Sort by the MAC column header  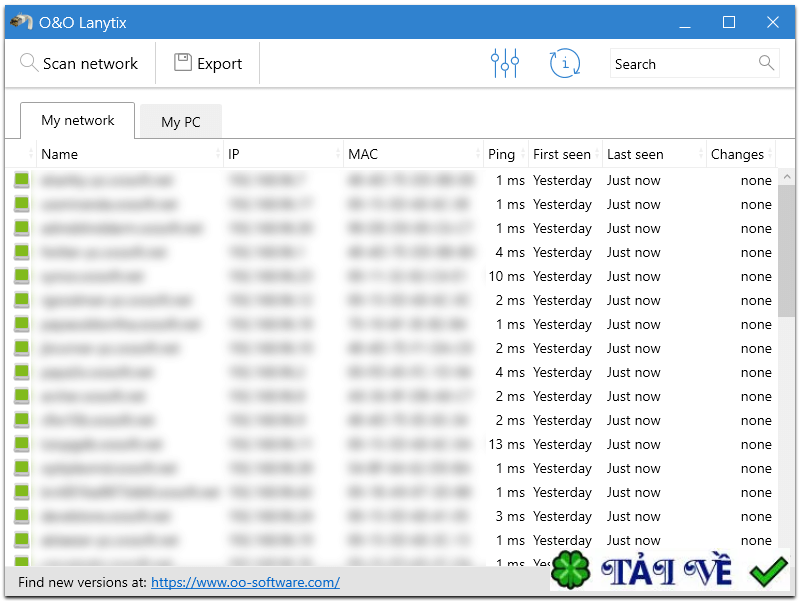(x=363, y=154)
